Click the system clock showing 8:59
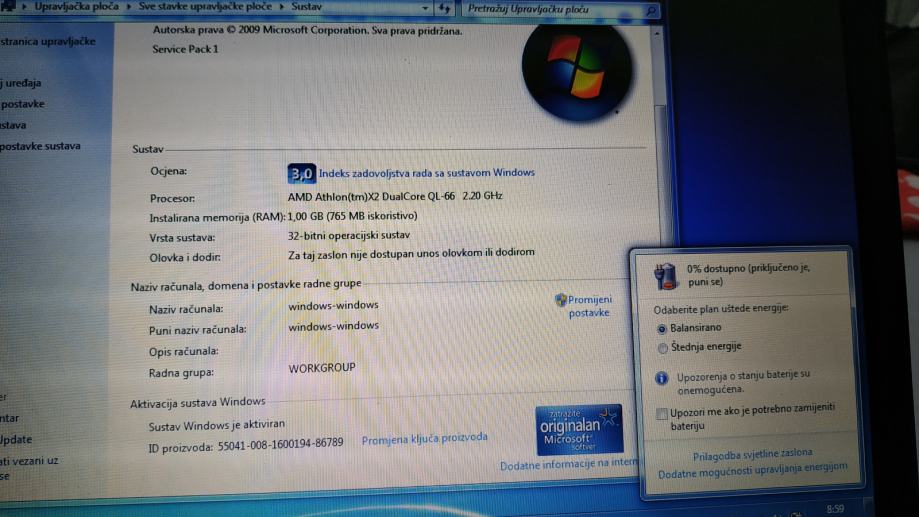This screenshot has height=517, width=919. coord(835,508)
